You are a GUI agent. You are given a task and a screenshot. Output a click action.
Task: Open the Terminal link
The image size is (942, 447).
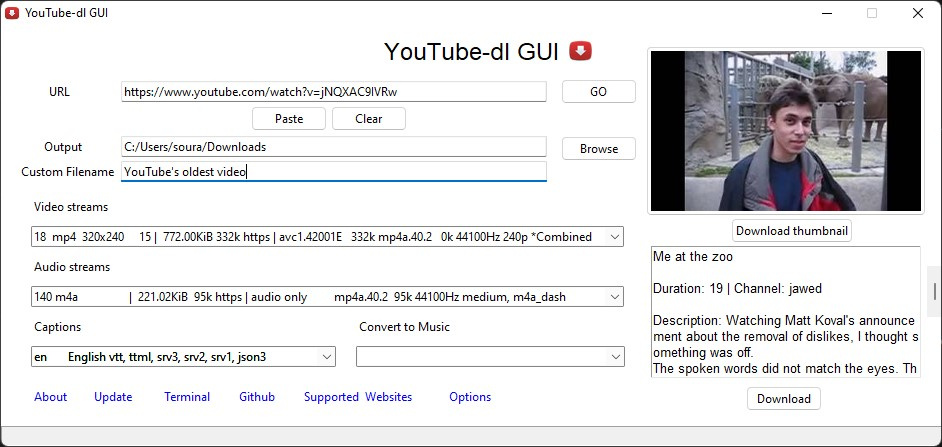tap(187, 397)
